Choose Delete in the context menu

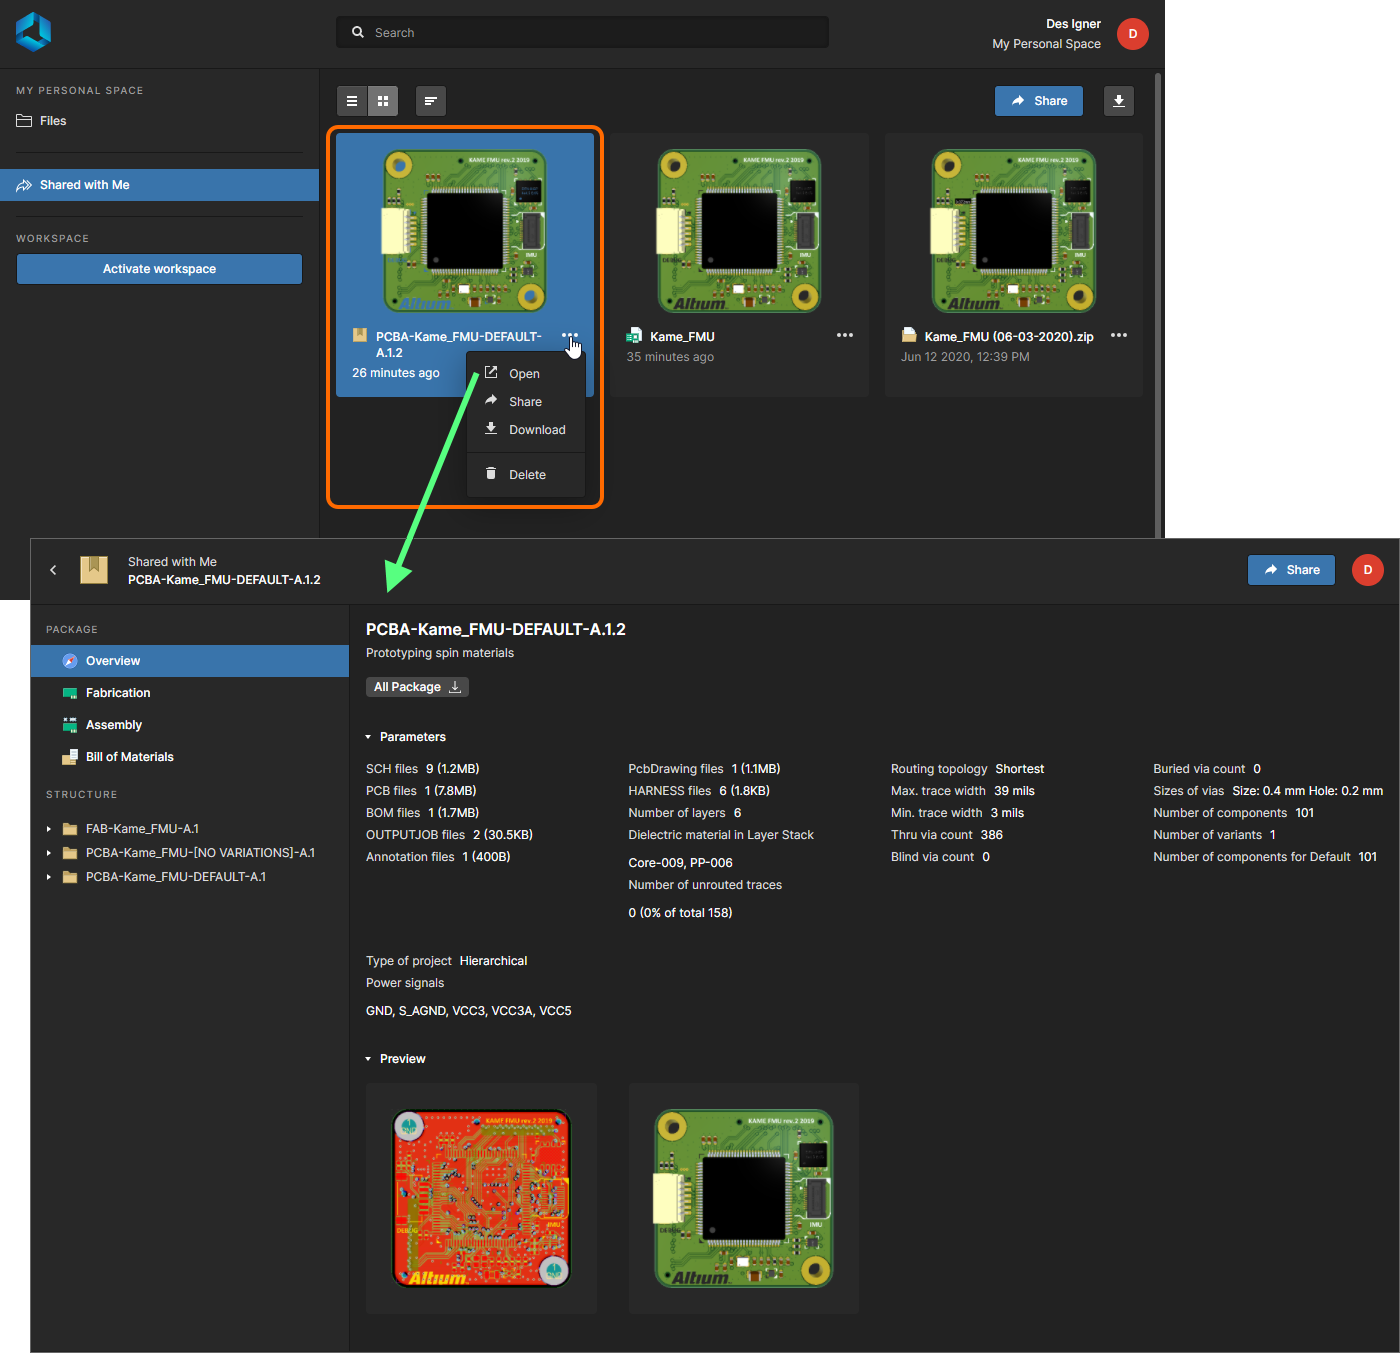[x=526, y=475]
